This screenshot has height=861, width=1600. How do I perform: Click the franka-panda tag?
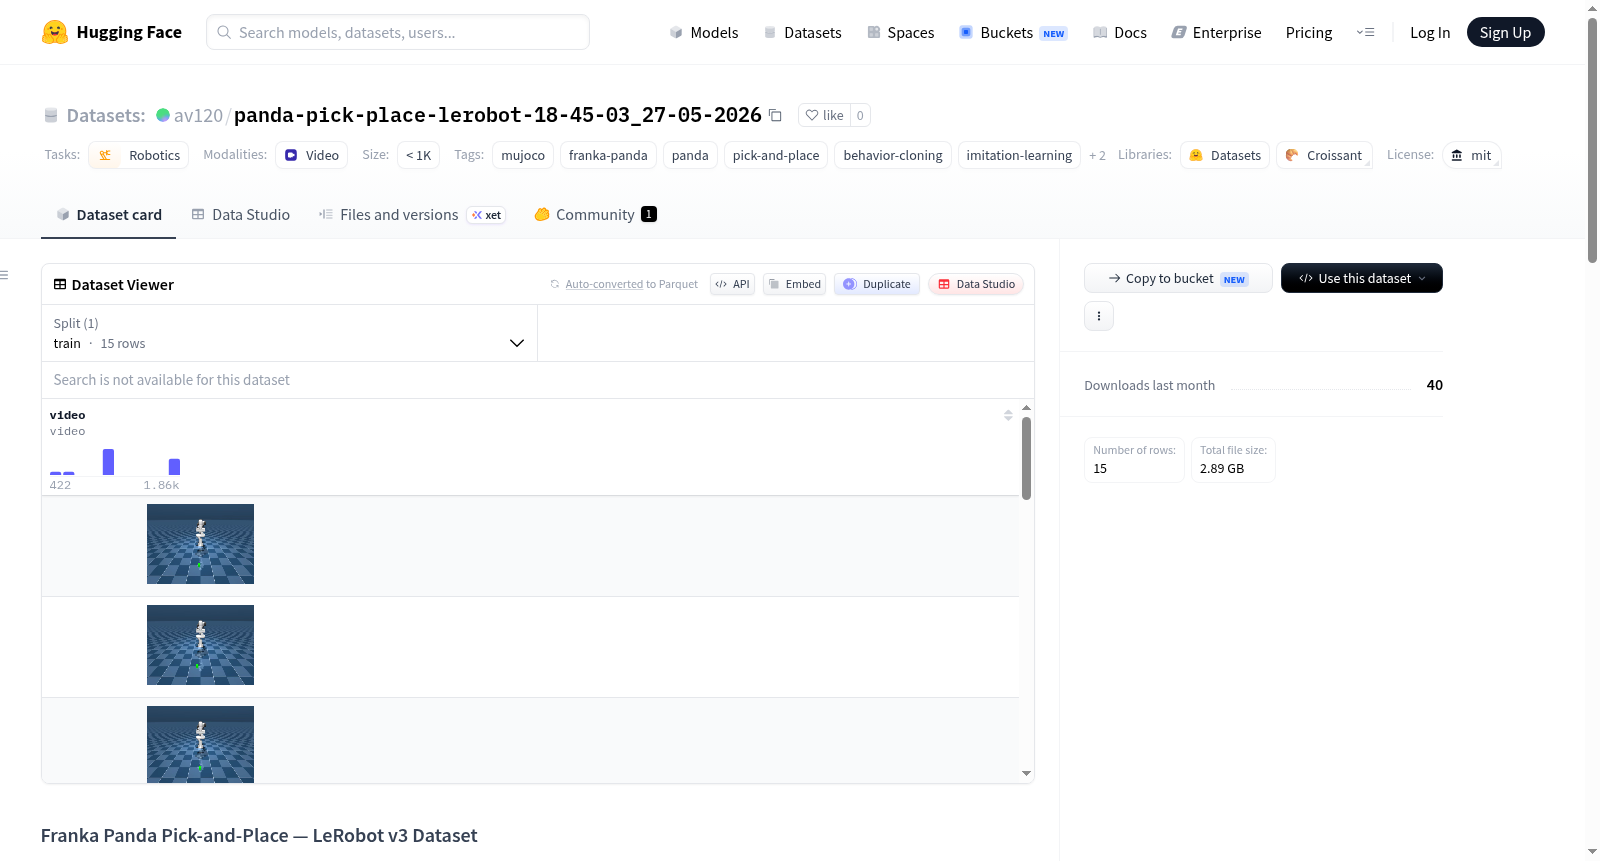[x=608, y=155]
